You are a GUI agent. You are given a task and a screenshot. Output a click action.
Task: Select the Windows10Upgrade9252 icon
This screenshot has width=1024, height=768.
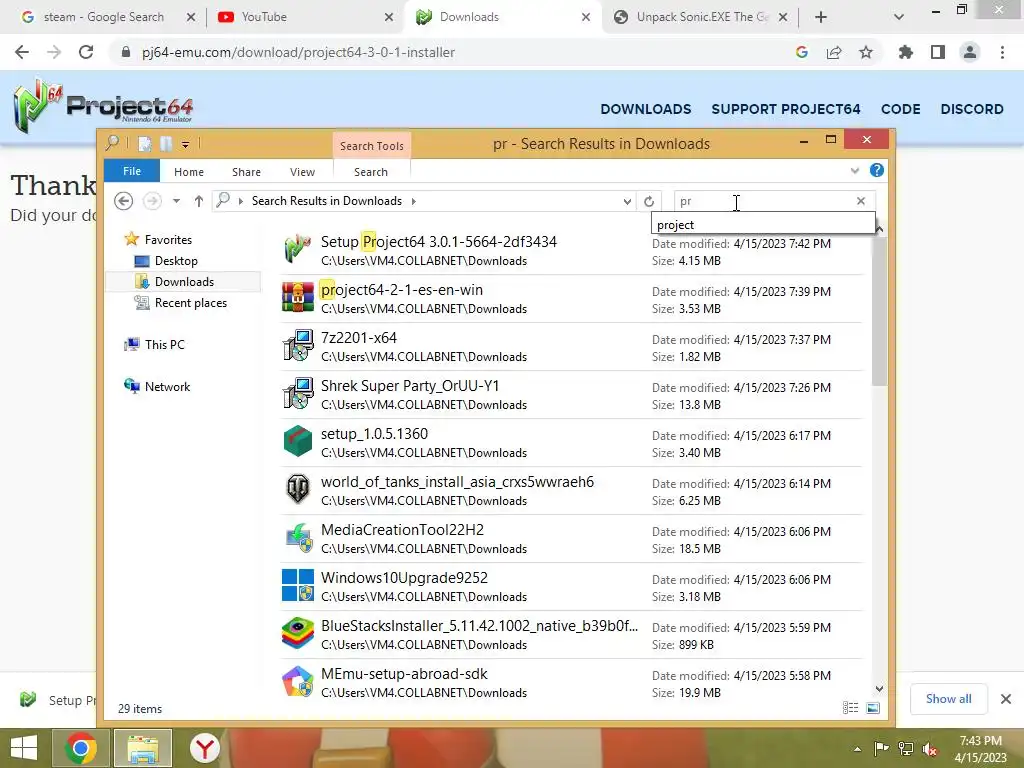tap(298, 585)
